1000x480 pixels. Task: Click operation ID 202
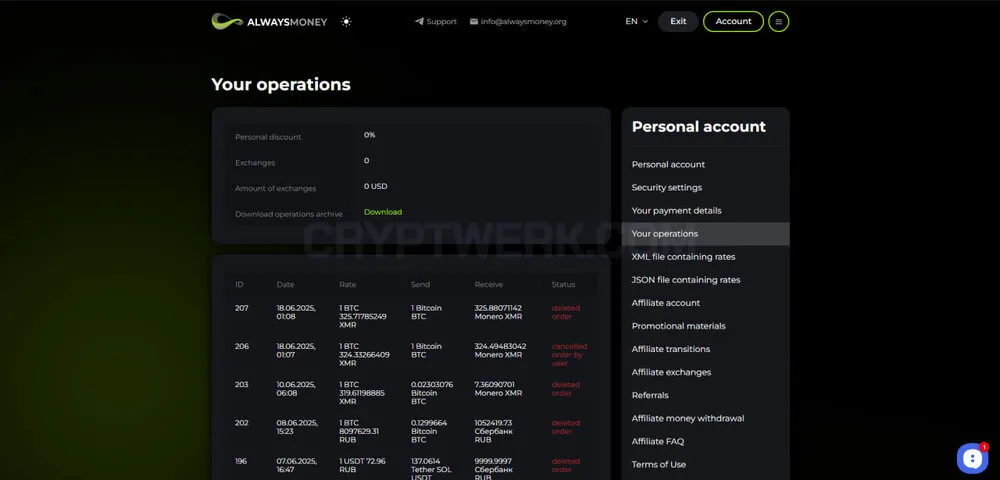242,423
